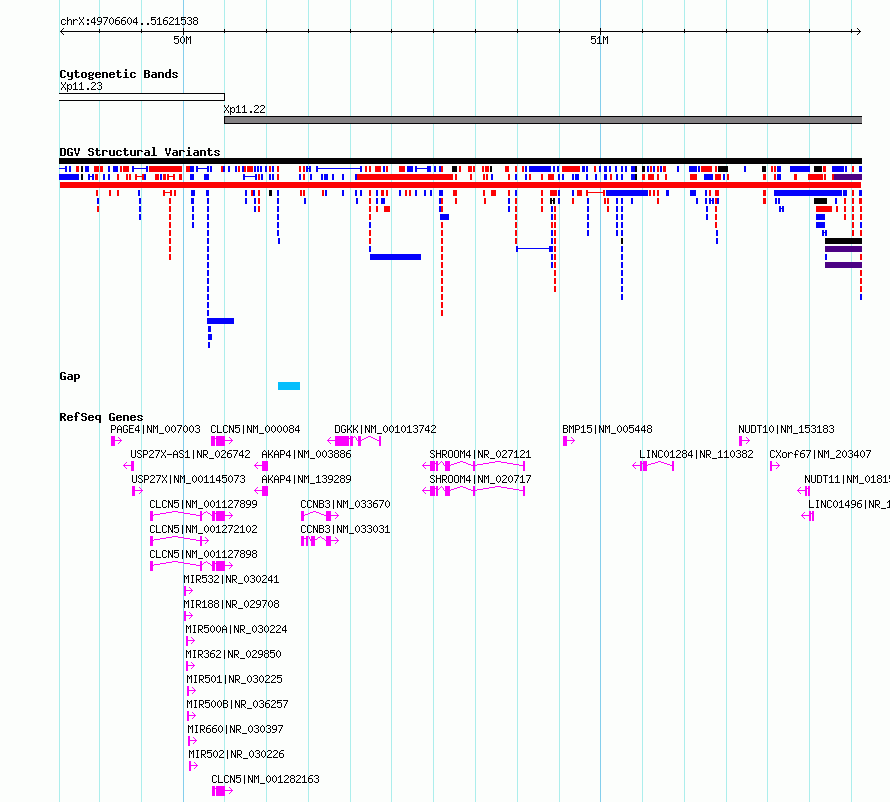Select the AKAP4|NM_139289 label
The height and width of the screenshot is (802, 890).
[x=306, y=479]
